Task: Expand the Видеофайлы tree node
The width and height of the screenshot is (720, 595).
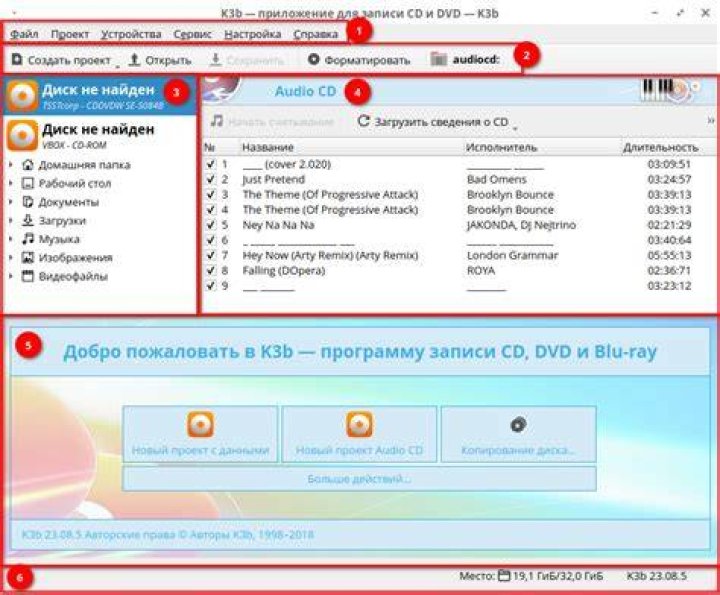Action: (x=11, y=276)
